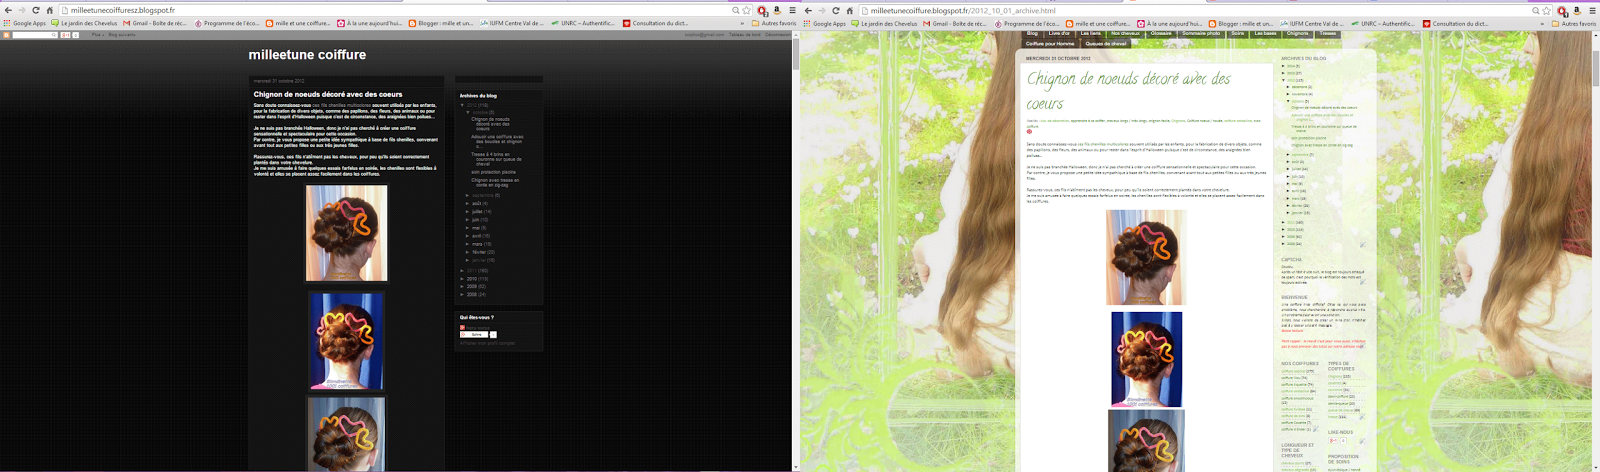
Task: Open Autres favoris folder in green blog window
Action: click(x=1574, y=23)
